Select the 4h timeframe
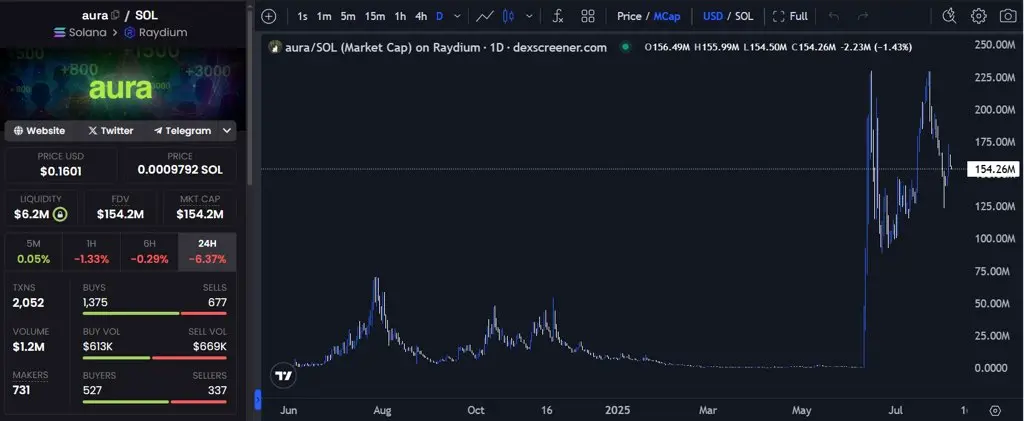The width and height of the screenshot is (1024, 421). click(x=421, y=16)
